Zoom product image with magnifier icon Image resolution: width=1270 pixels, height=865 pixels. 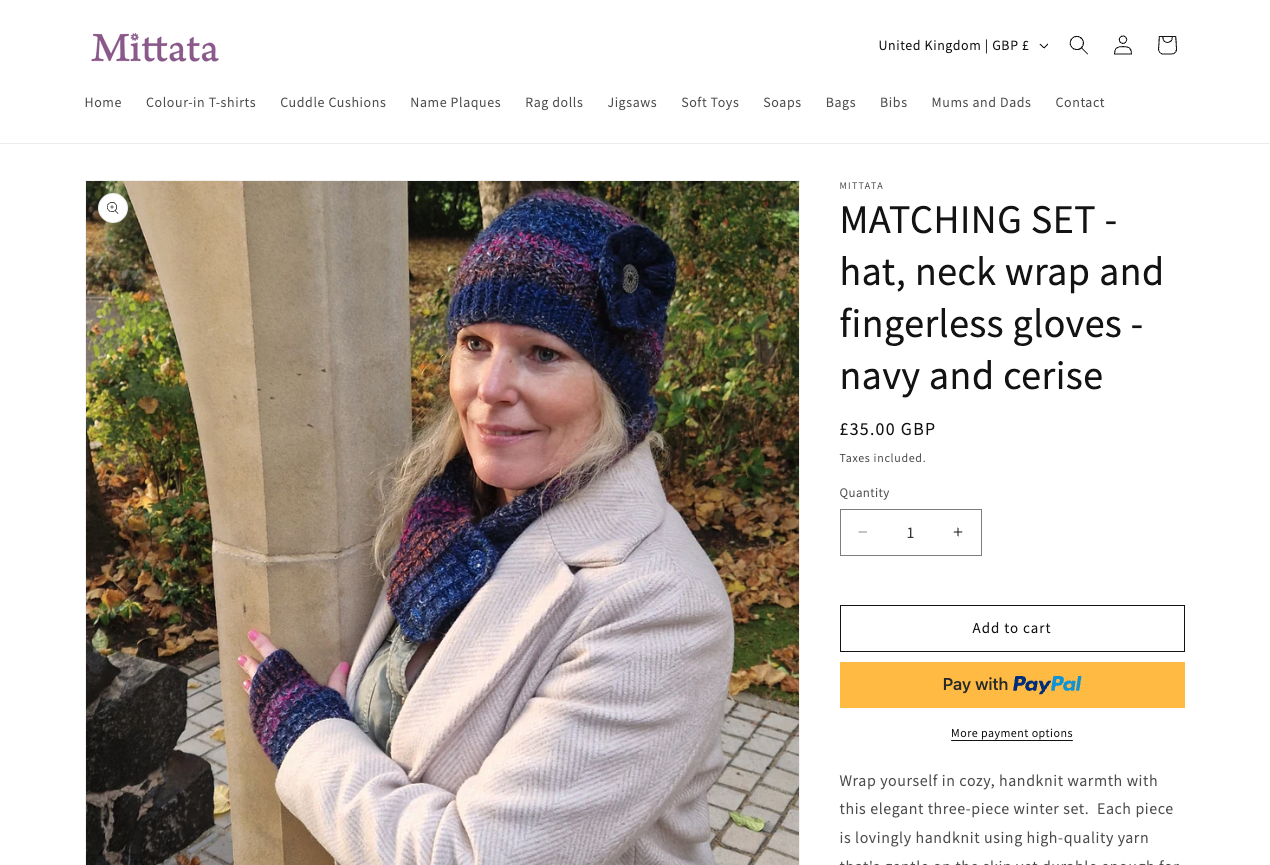113,208
